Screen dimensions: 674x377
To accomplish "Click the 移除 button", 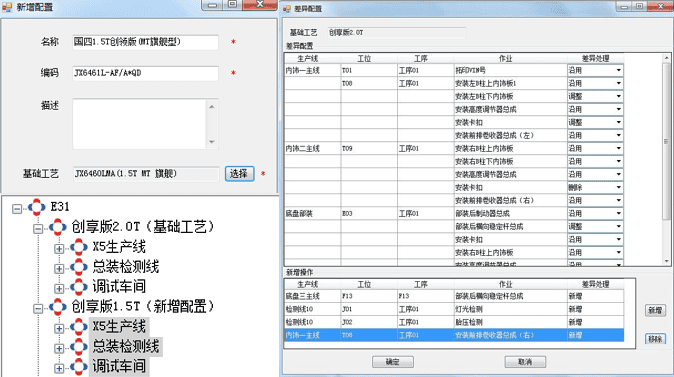I will click(655, 339).
